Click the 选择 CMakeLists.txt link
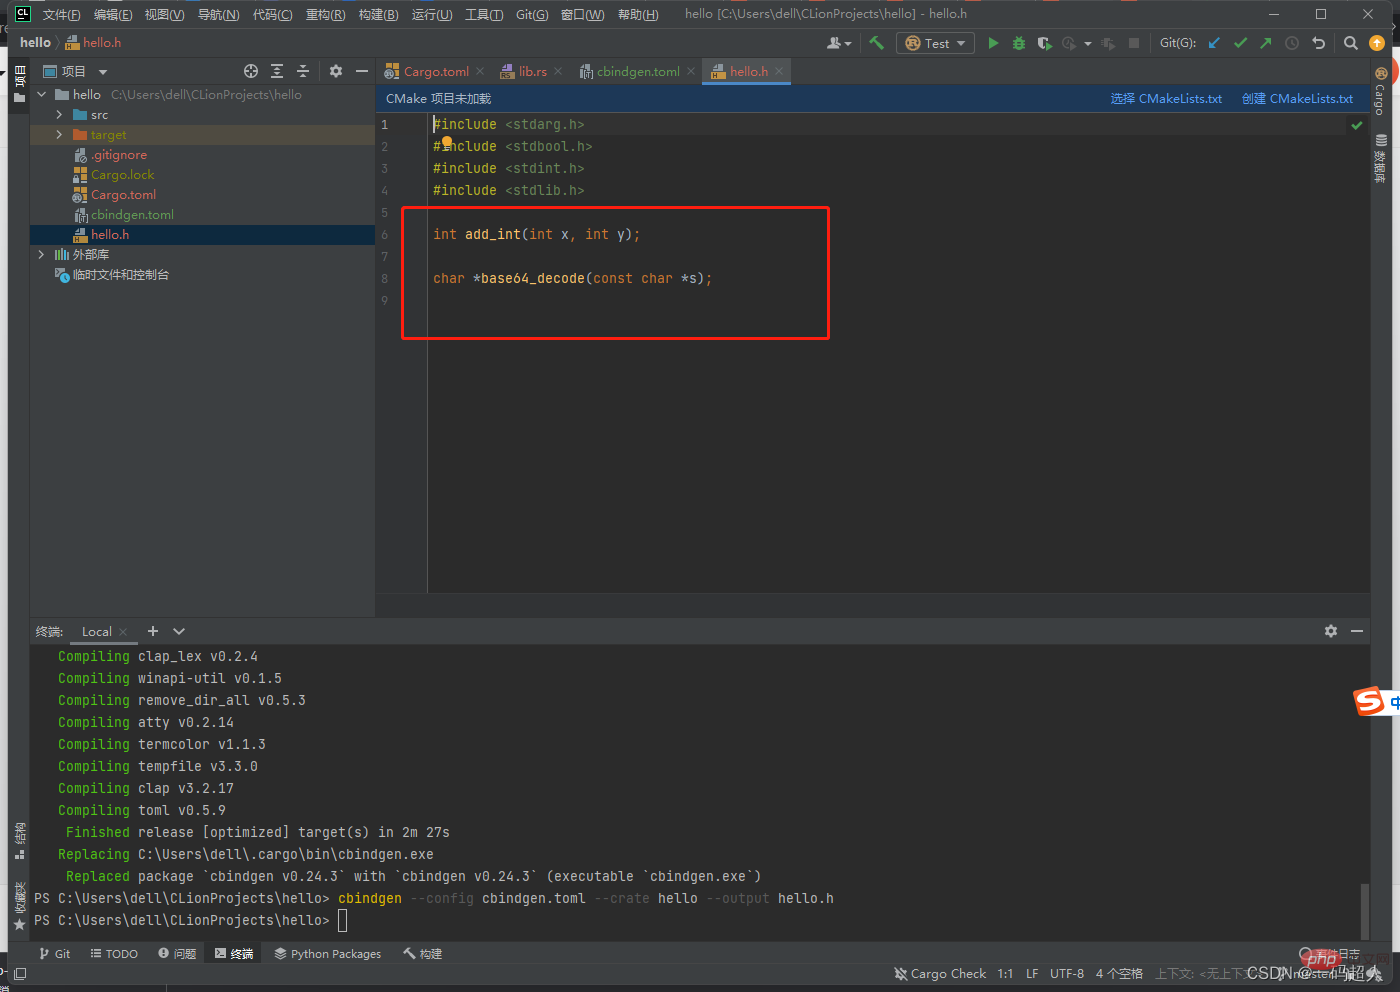Image resolution: width=1400 pixels, height=992 pixels. click(x=1166, y=99)
